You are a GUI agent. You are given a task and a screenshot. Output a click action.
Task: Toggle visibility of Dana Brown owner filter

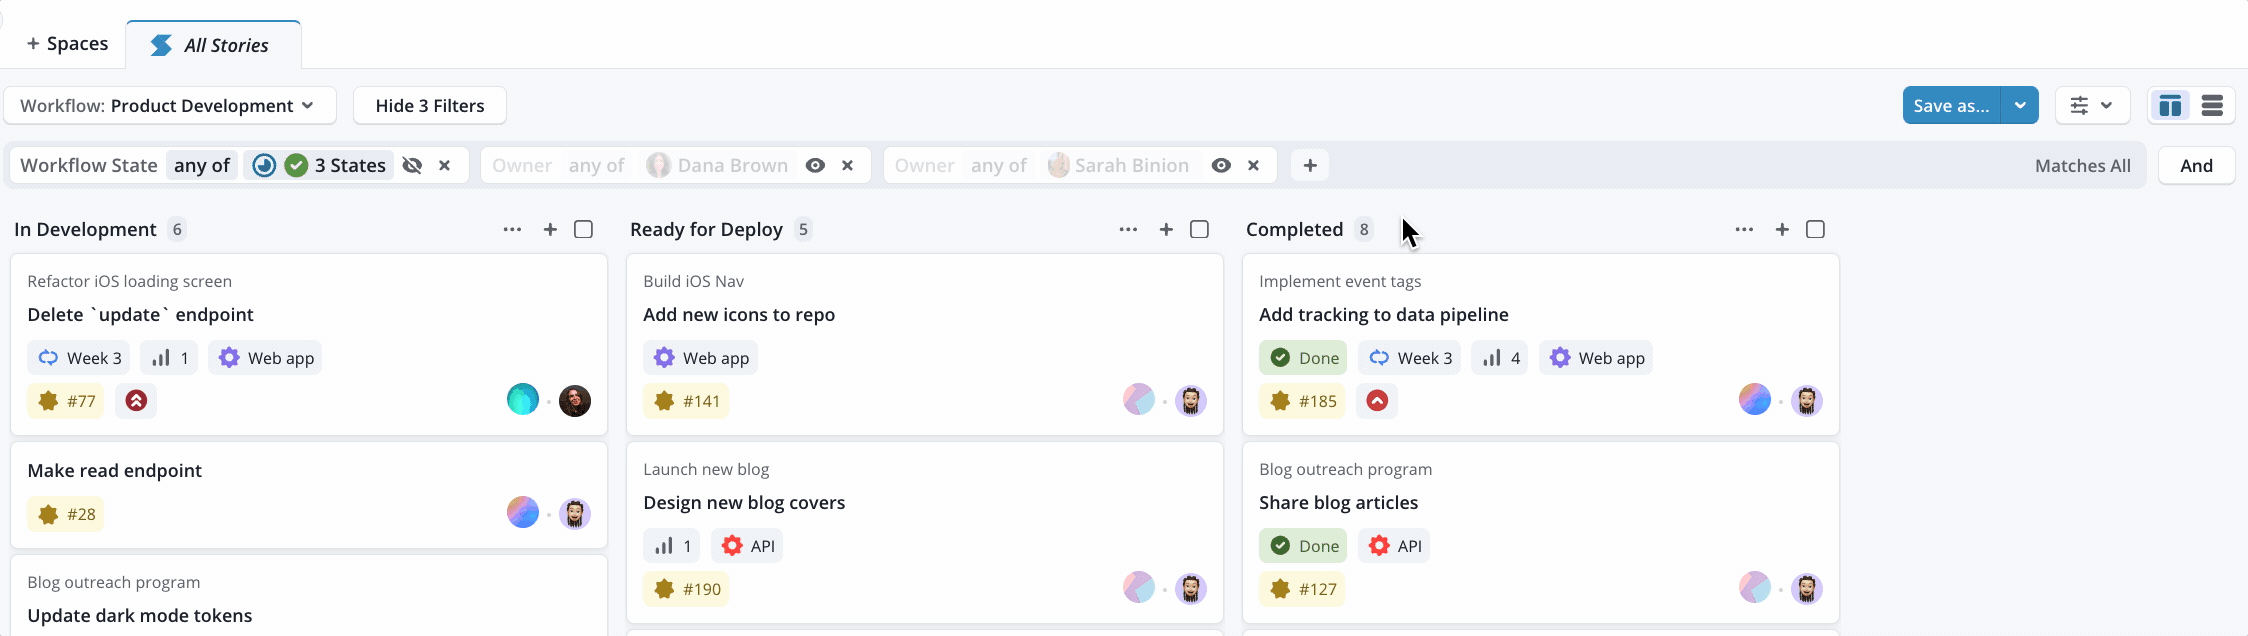815,166
